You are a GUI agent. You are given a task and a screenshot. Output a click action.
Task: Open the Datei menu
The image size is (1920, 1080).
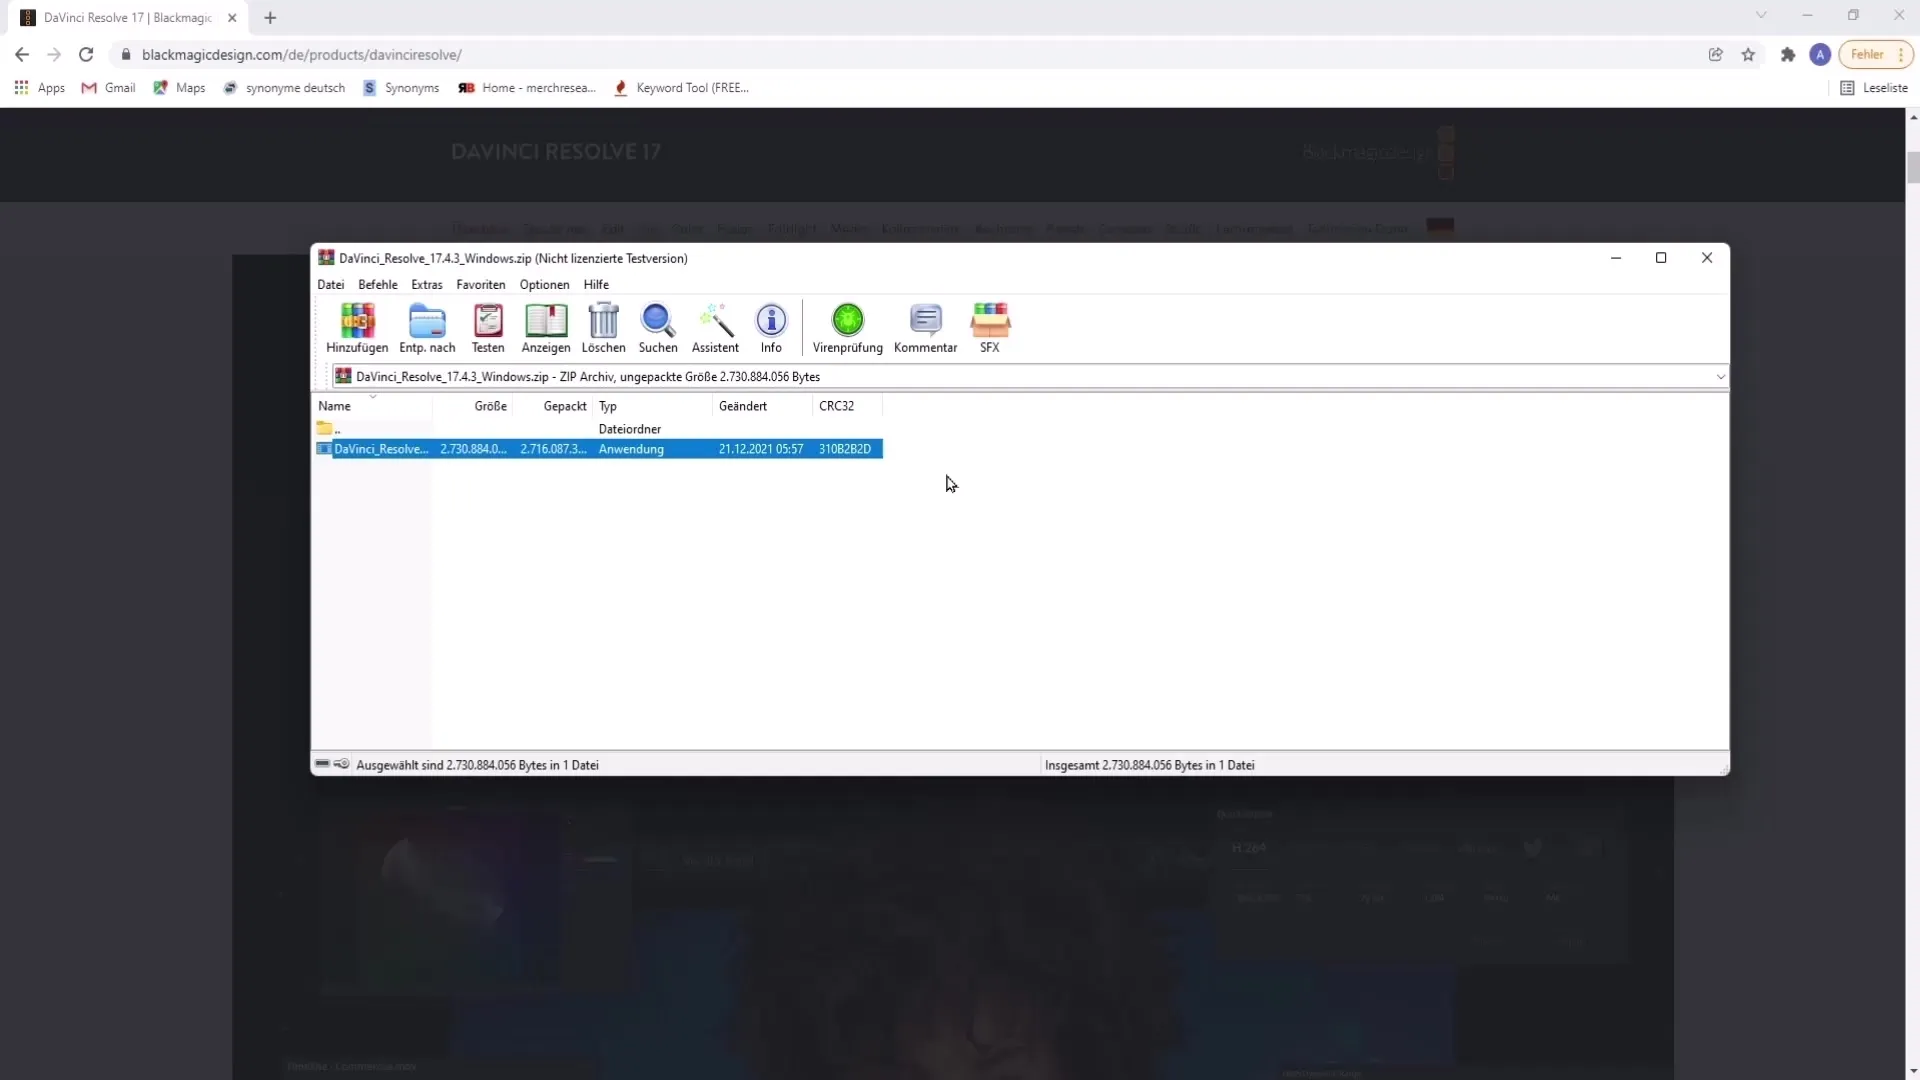(x=330, y=284)
